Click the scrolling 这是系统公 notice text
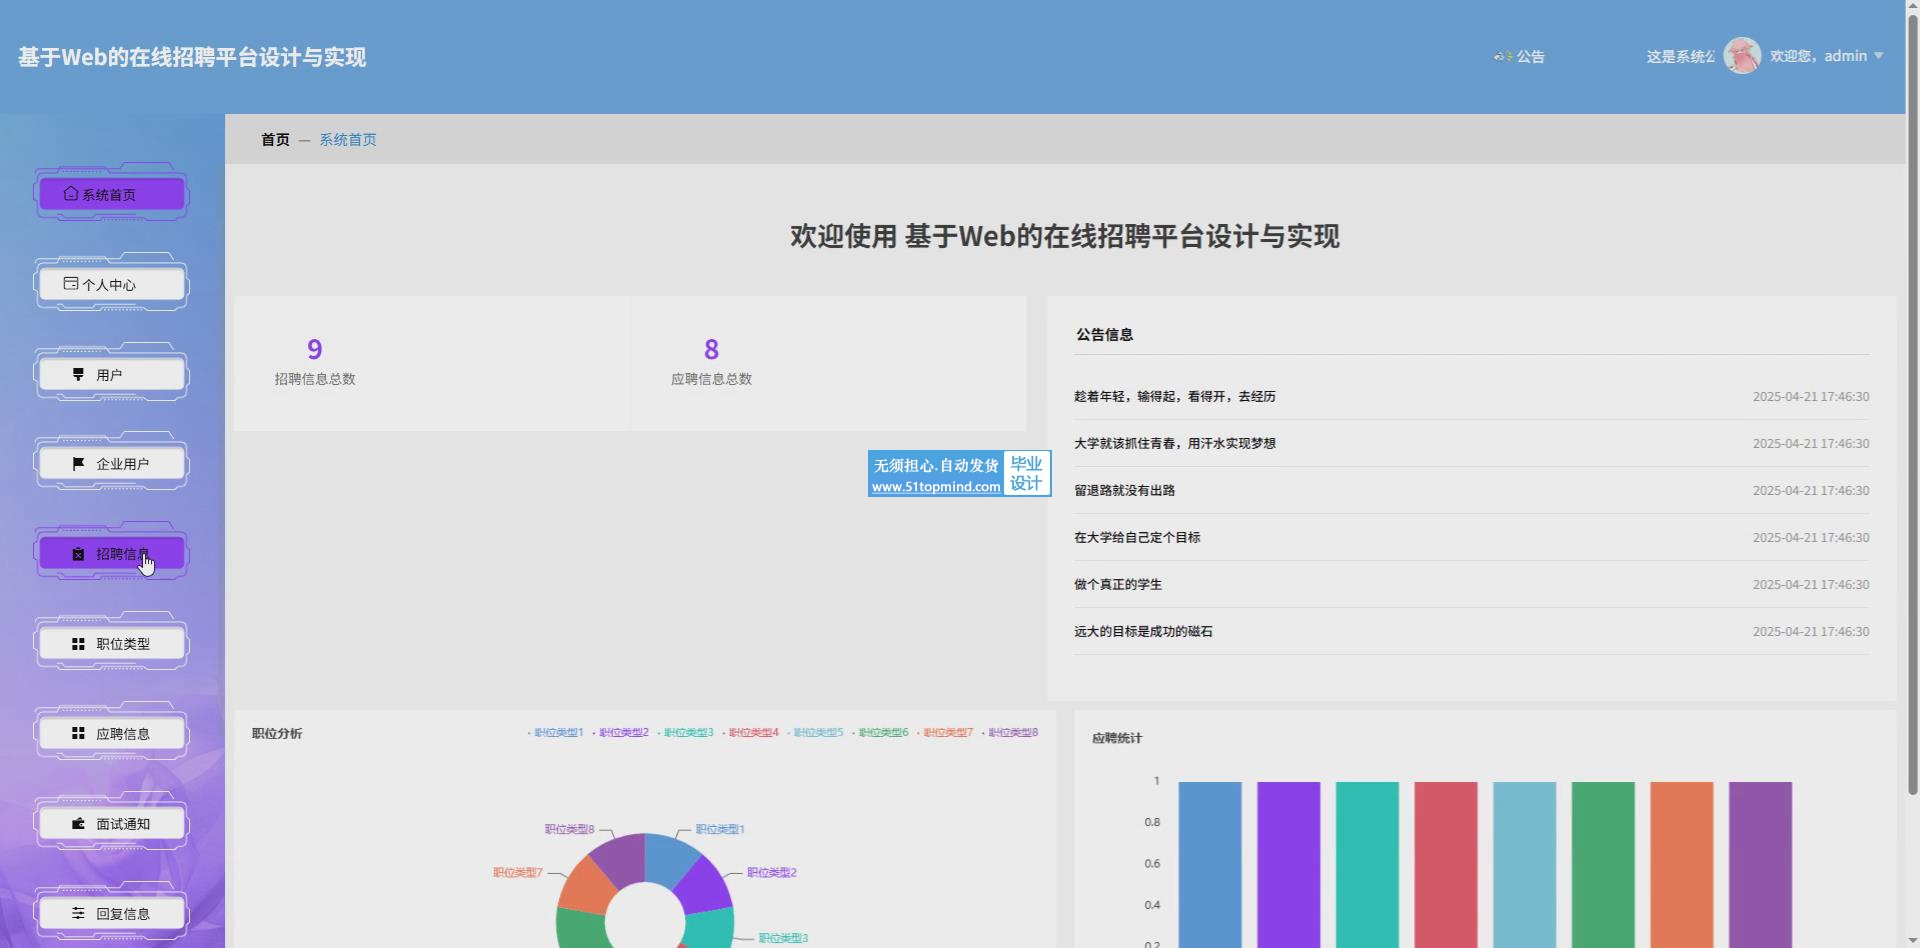The image size is (1920, 948). (1680, 57)
